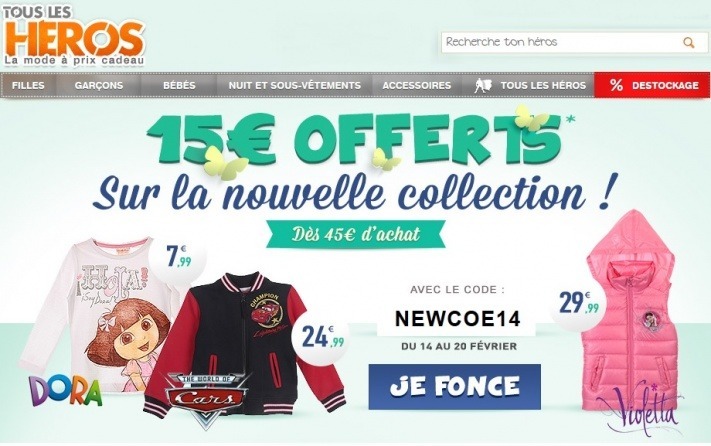The width and height of the screenshot is (711, 446).
Task: Open the Accessoires category
Action: (416, 85)
